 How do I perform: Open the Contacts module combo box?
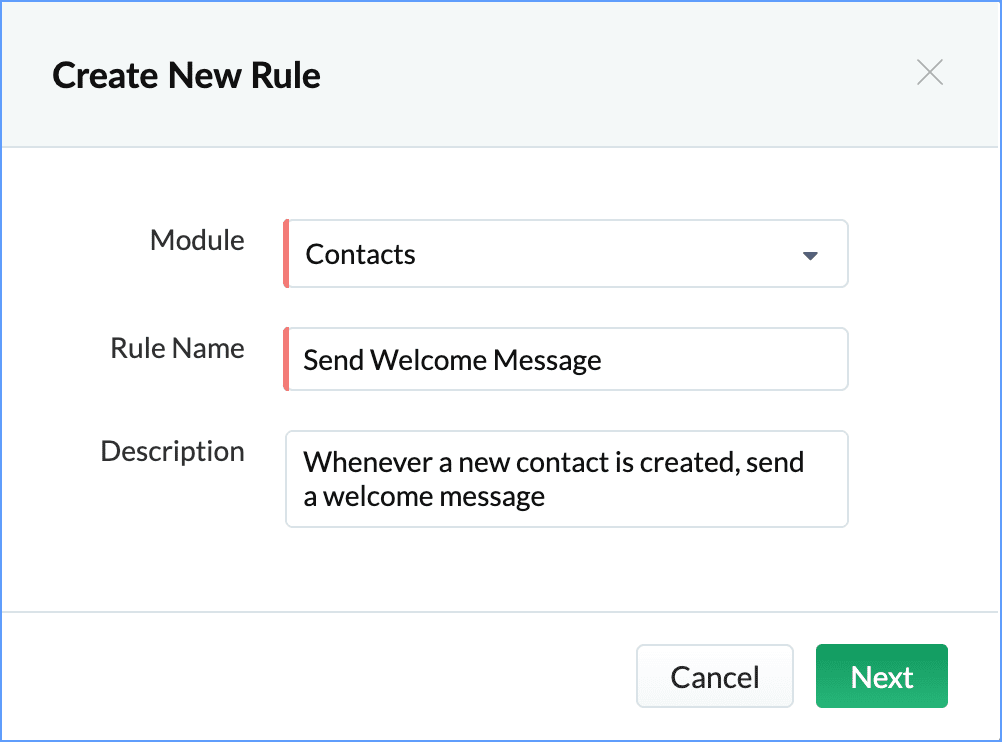point(566,254)
